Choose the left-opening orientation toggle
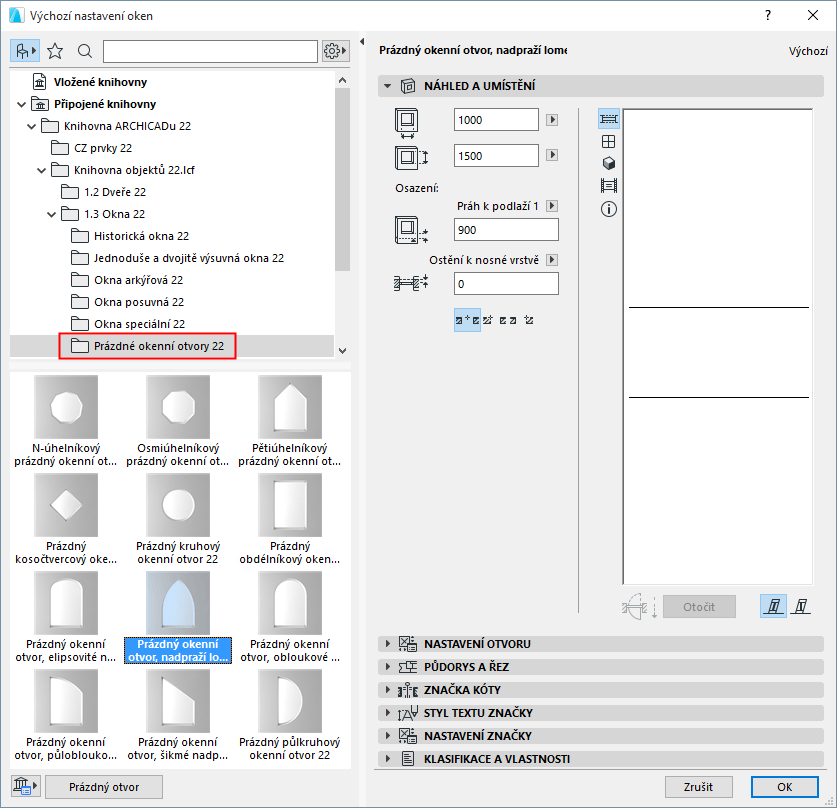The image size is (837, 808). (773, 607)
